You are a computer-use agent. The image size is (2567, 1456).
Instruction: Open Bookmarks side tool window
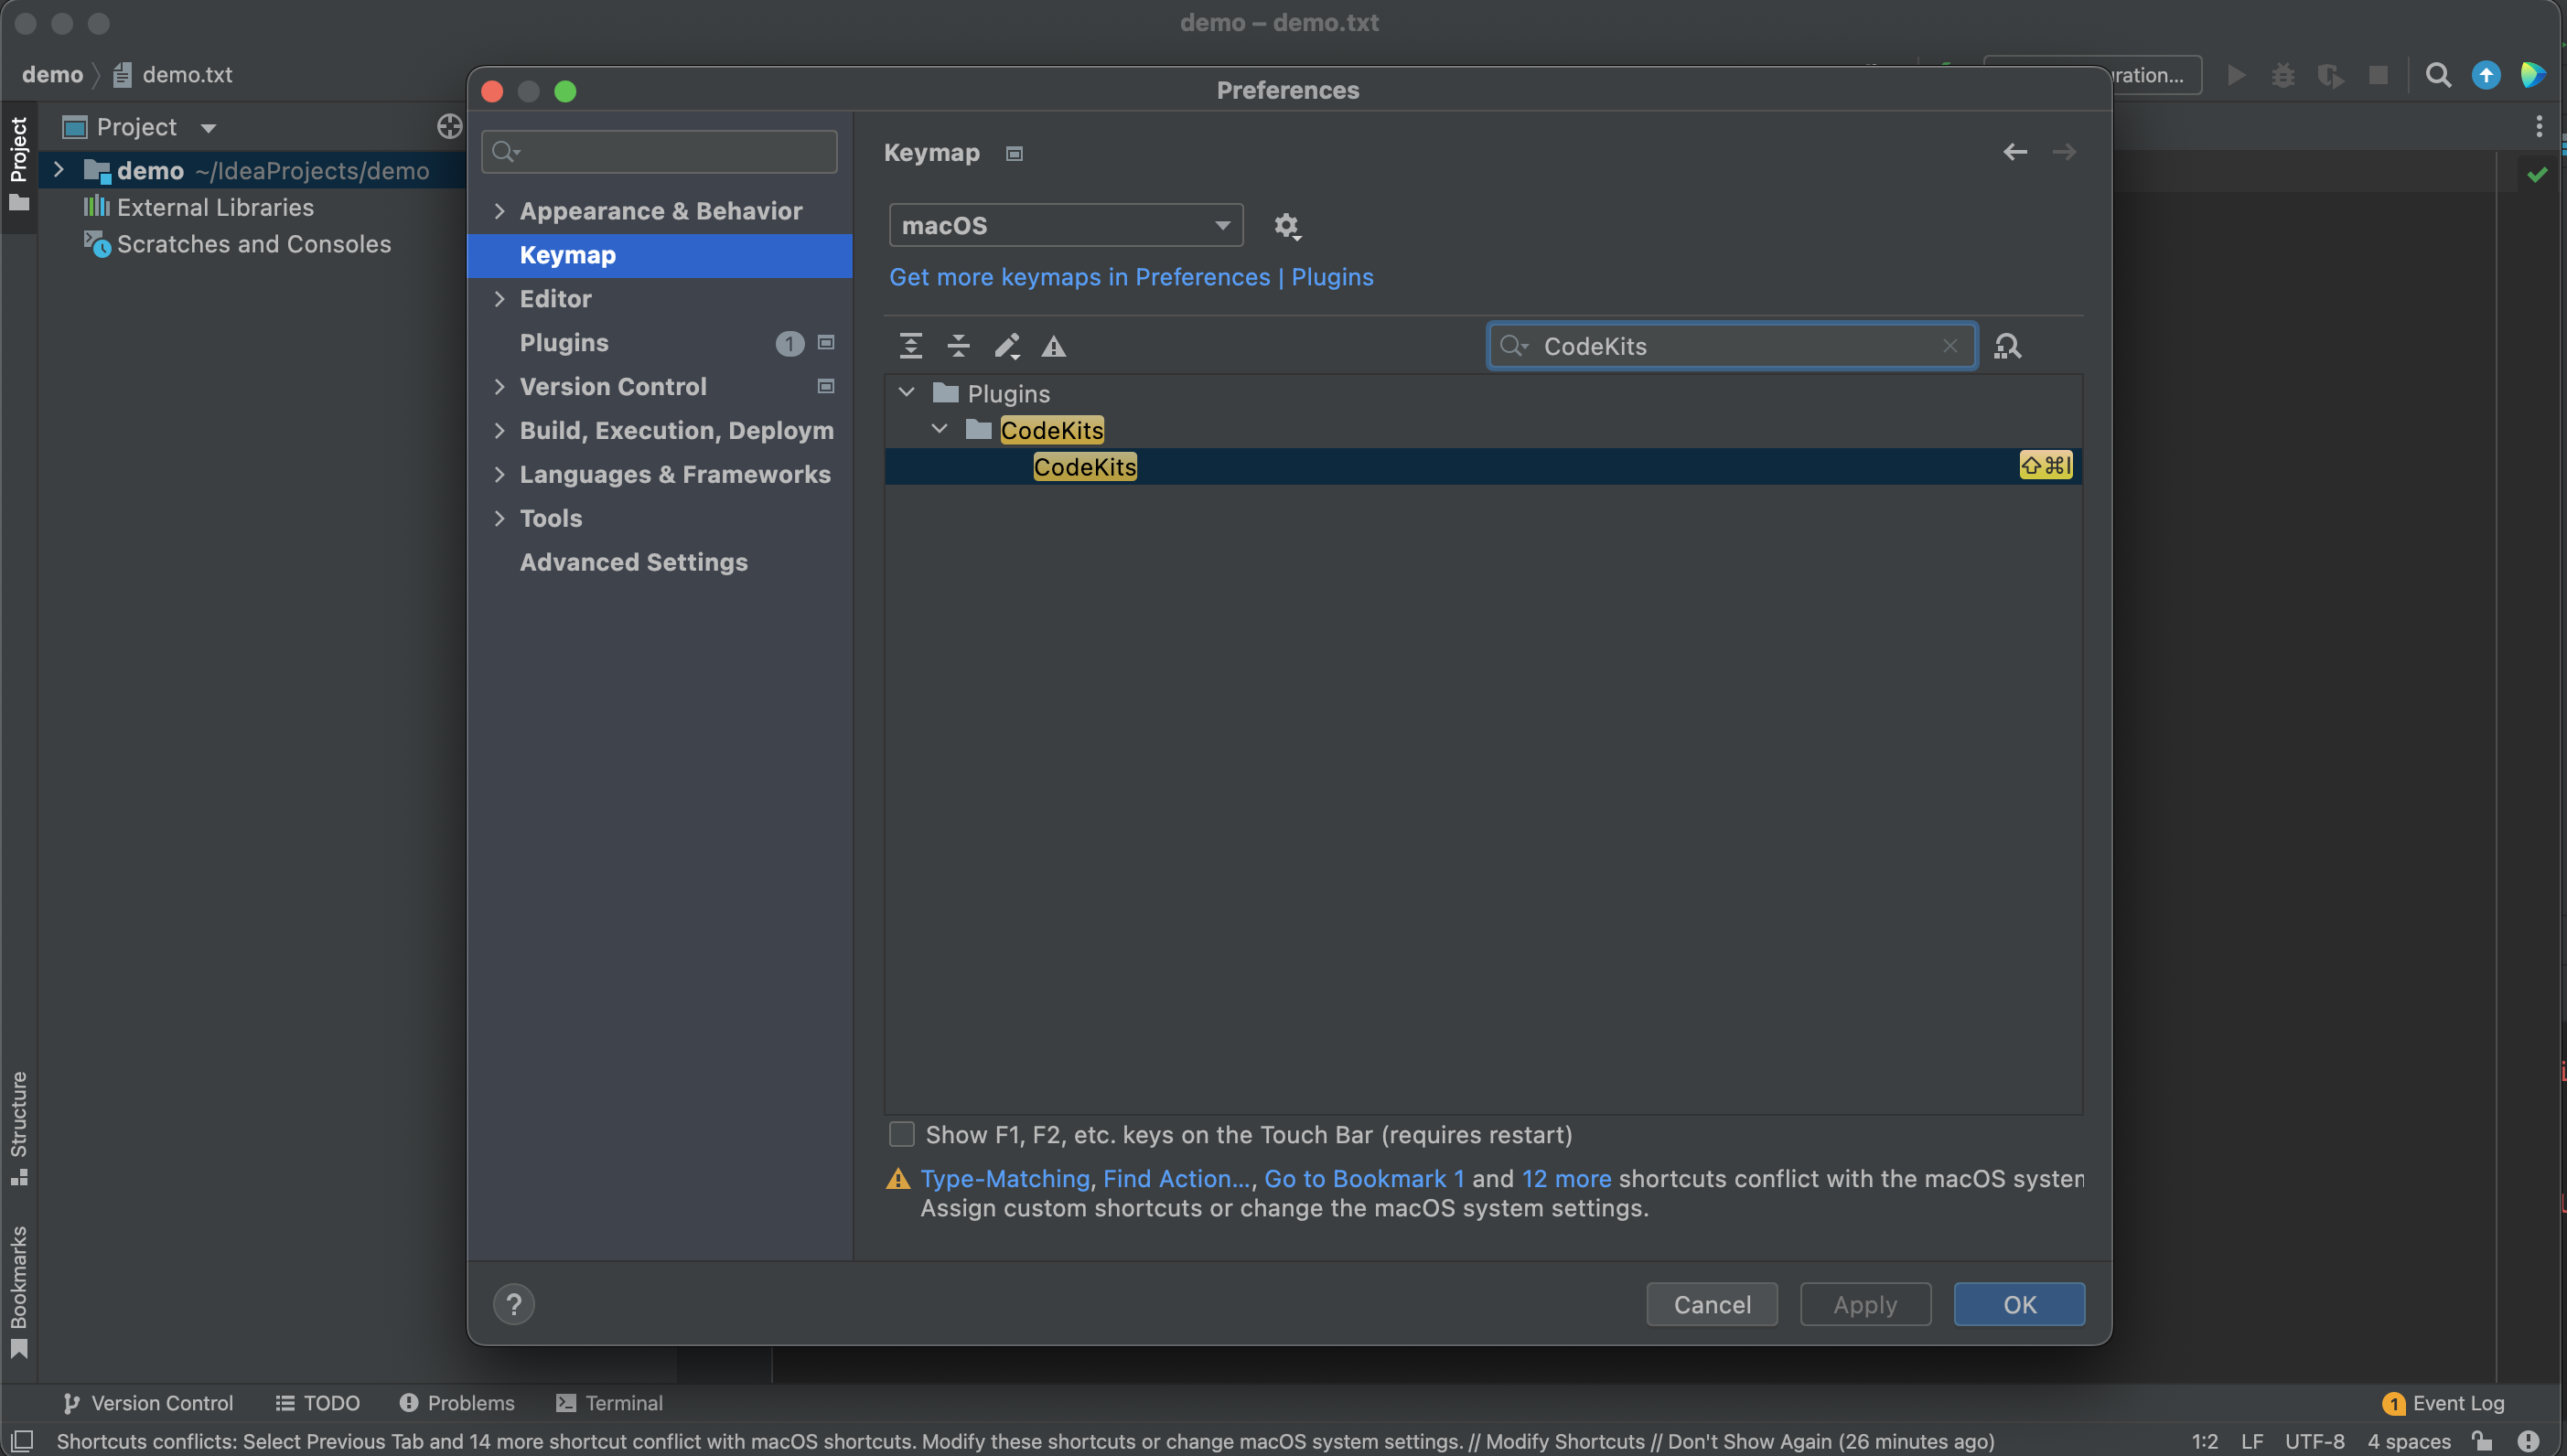click(x=19, y=1292)
